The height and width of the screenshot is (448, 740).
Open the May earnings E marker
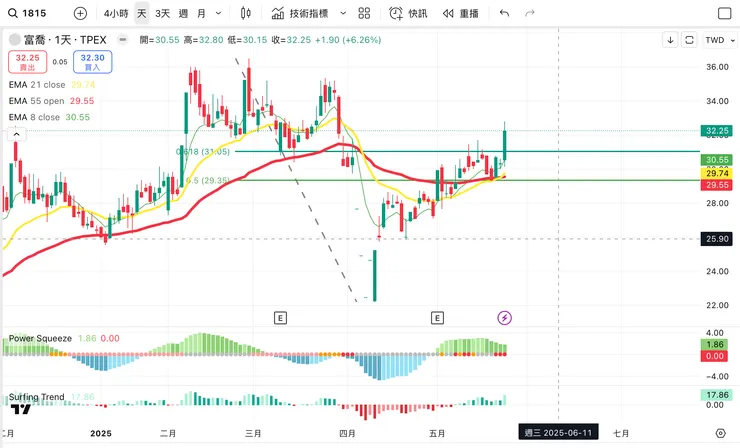[437, 318]
